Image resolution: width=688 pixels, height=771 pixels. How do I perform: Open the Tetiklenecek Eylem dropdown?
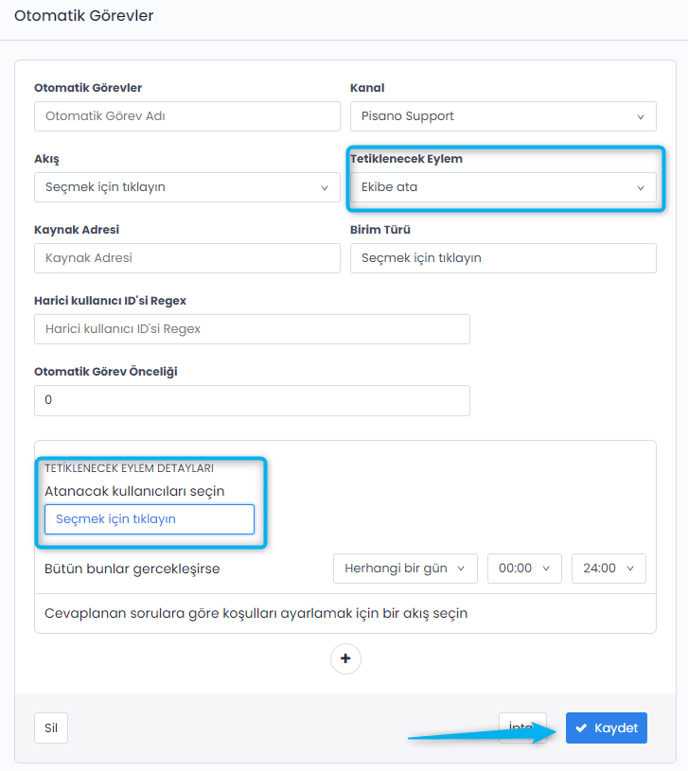(503, 187)
